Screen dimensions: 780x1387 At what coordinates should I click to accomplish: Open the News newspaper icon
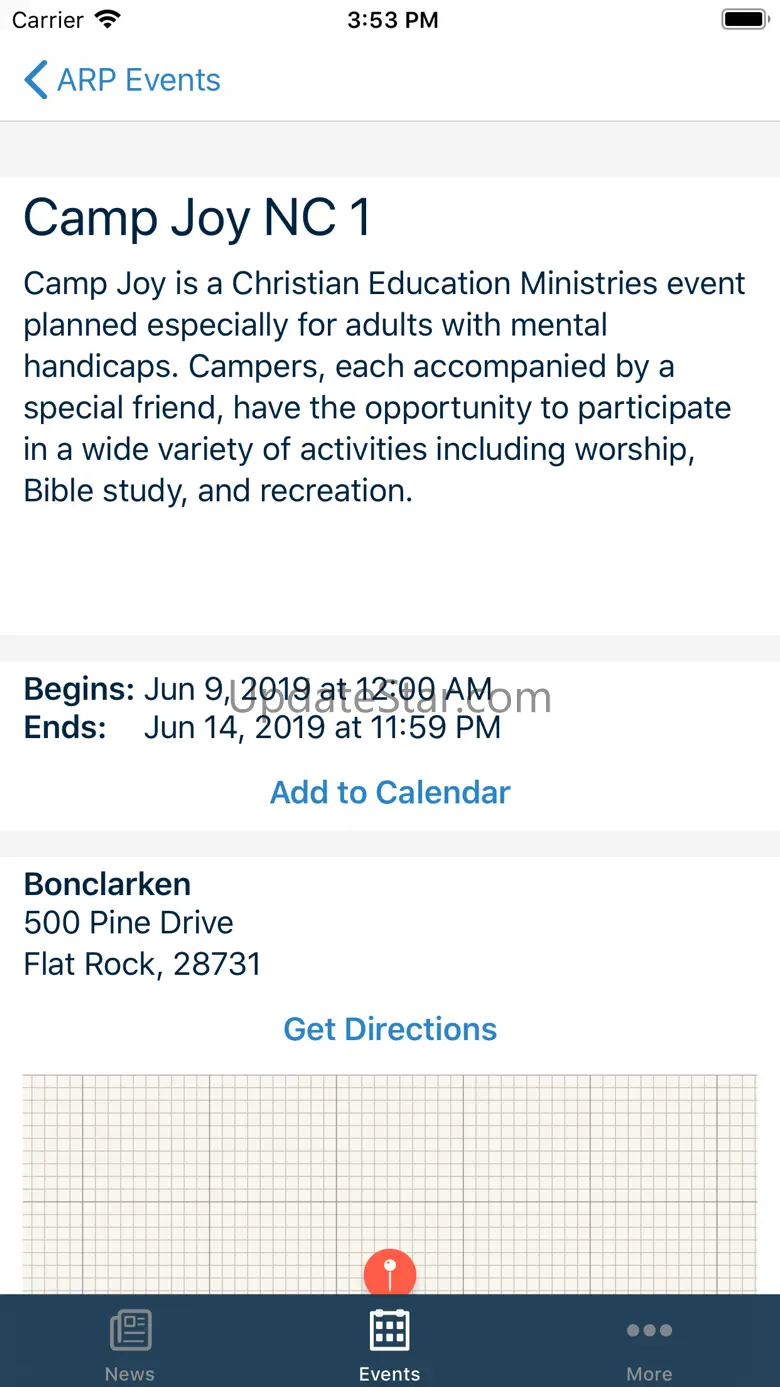click(130, 1330)
